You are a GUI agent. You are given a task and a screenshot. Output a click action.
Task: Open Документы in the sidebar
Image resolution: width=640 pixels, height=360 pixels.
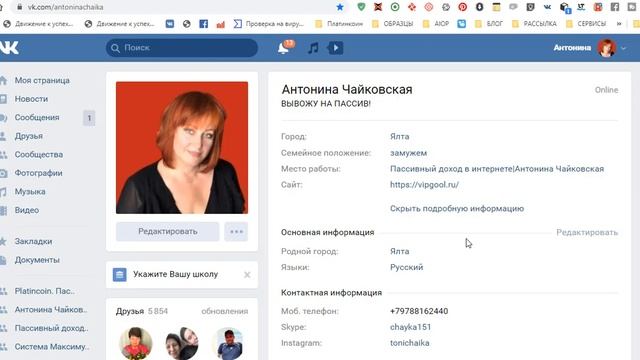coord(37,260)
